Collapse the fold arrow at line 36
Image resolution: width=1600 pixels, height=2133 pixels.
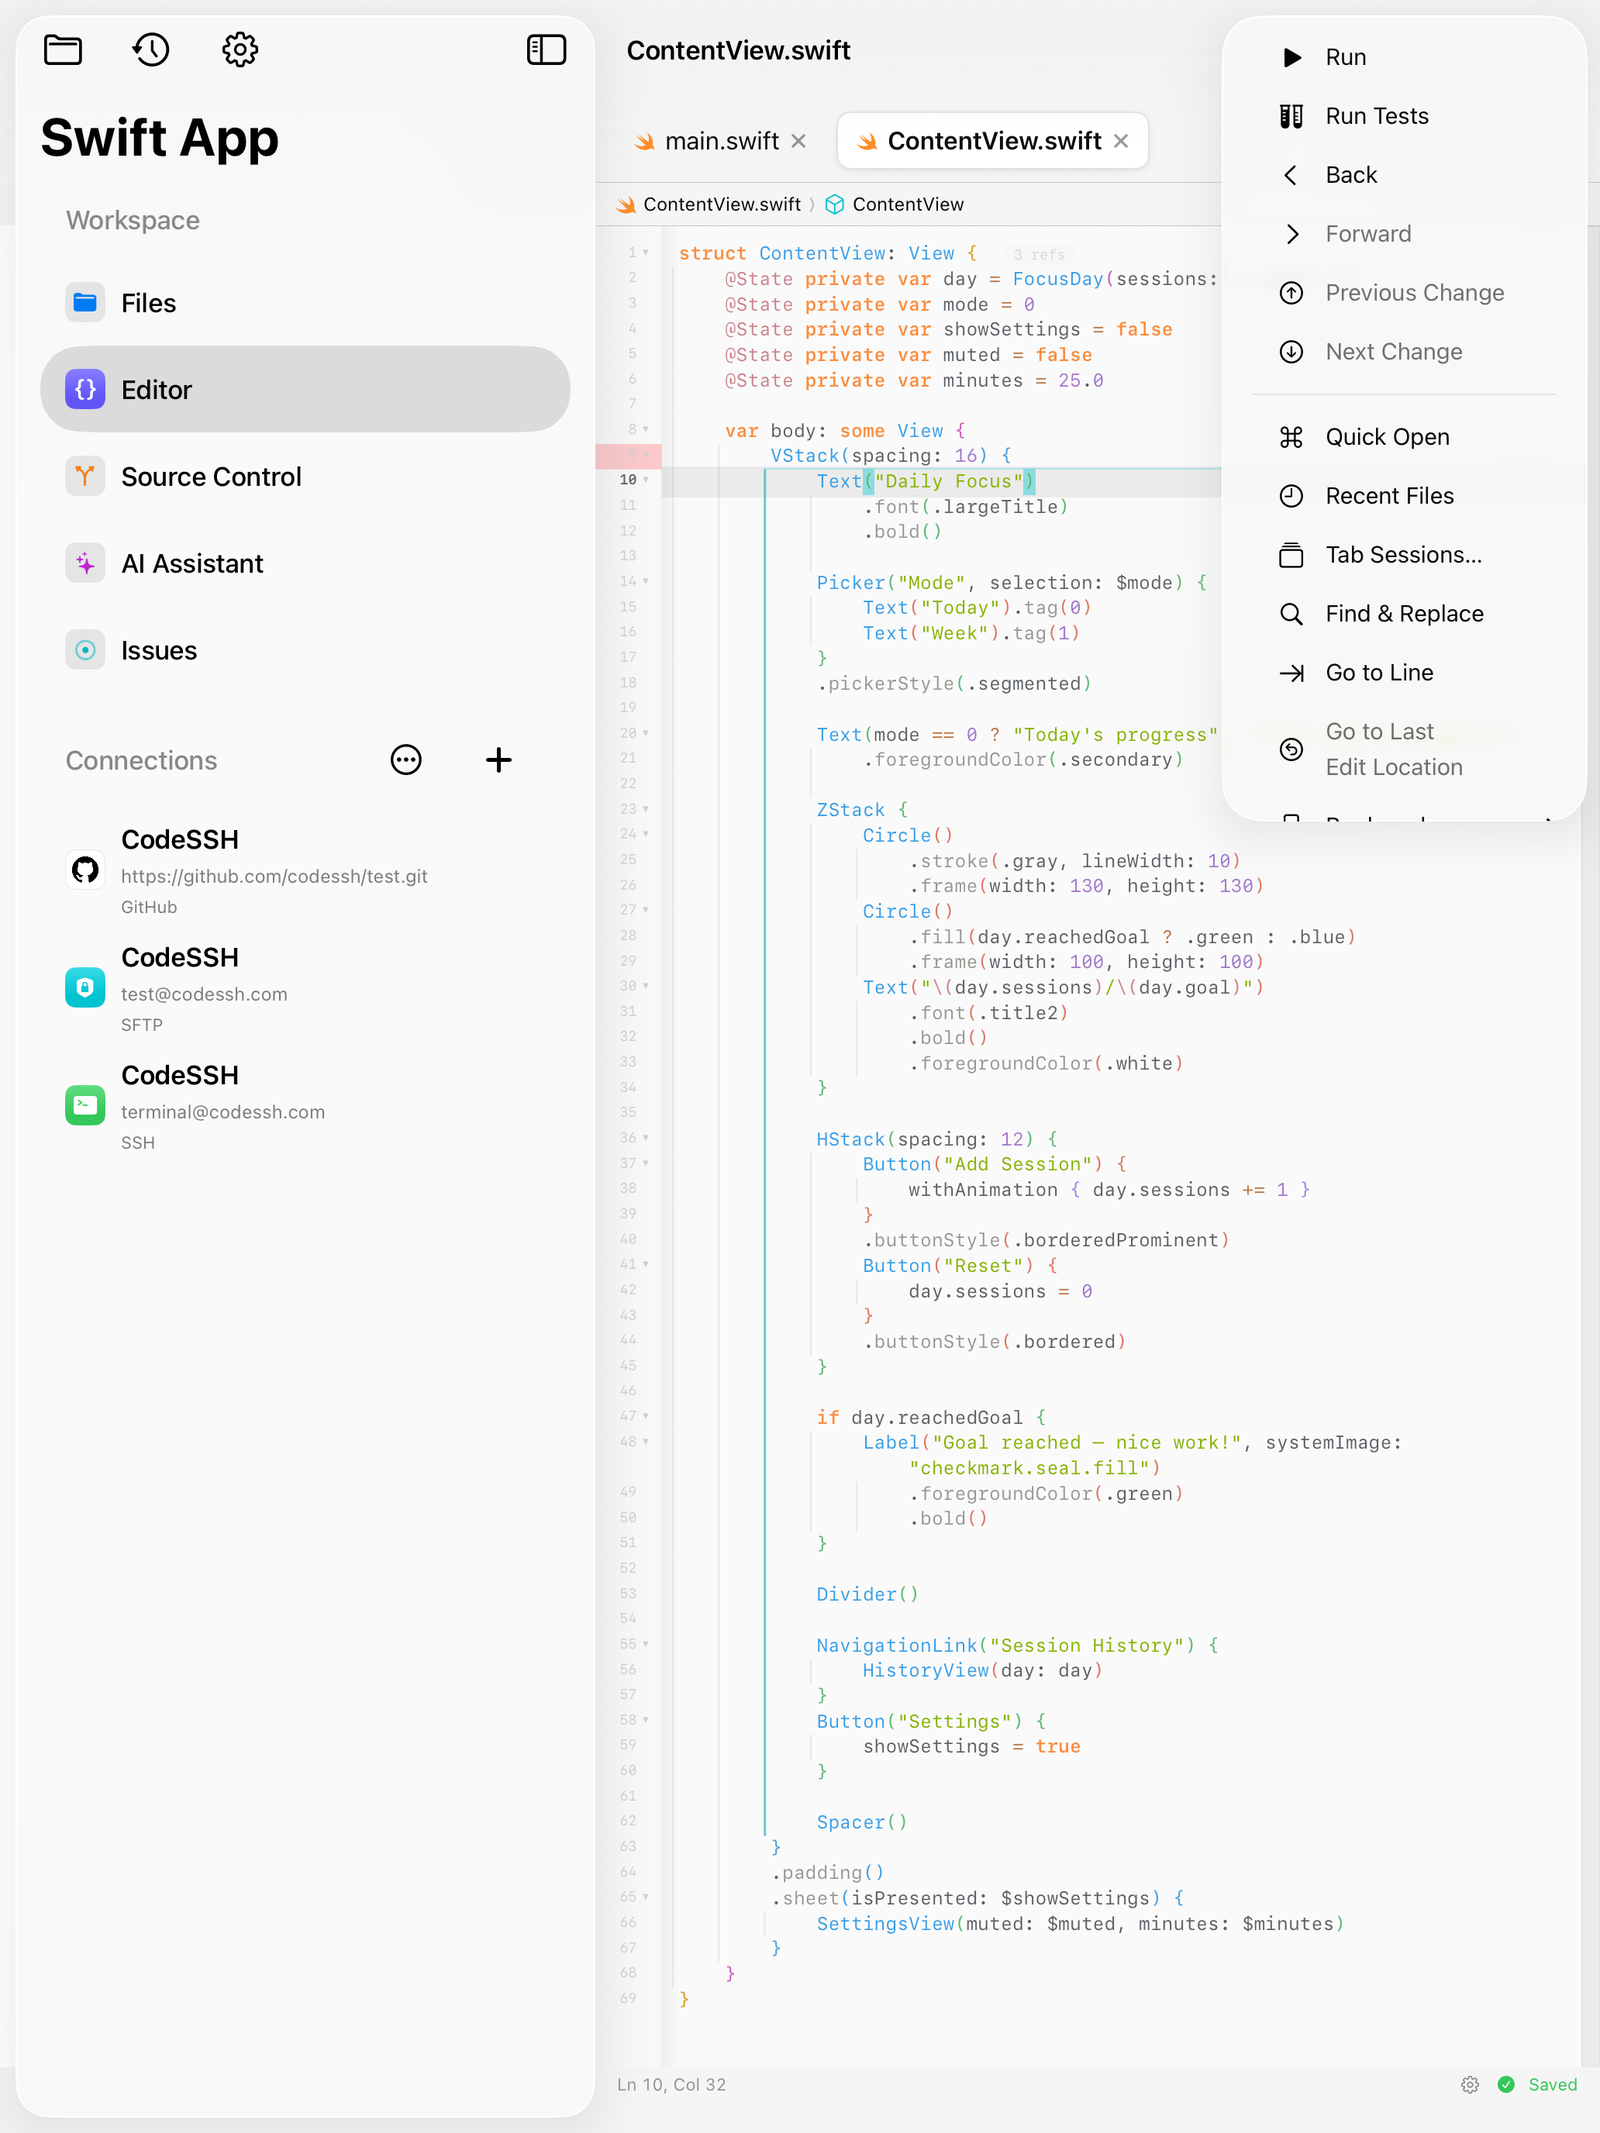point(646,1138)
